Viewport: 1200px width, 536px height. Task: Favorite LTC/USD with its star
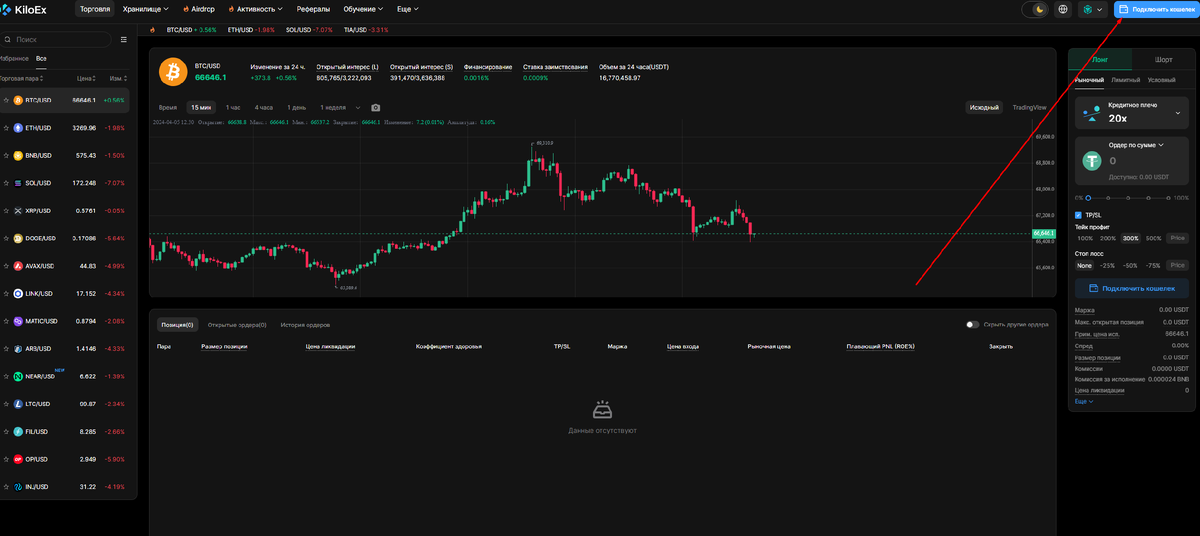coord(6,404)
